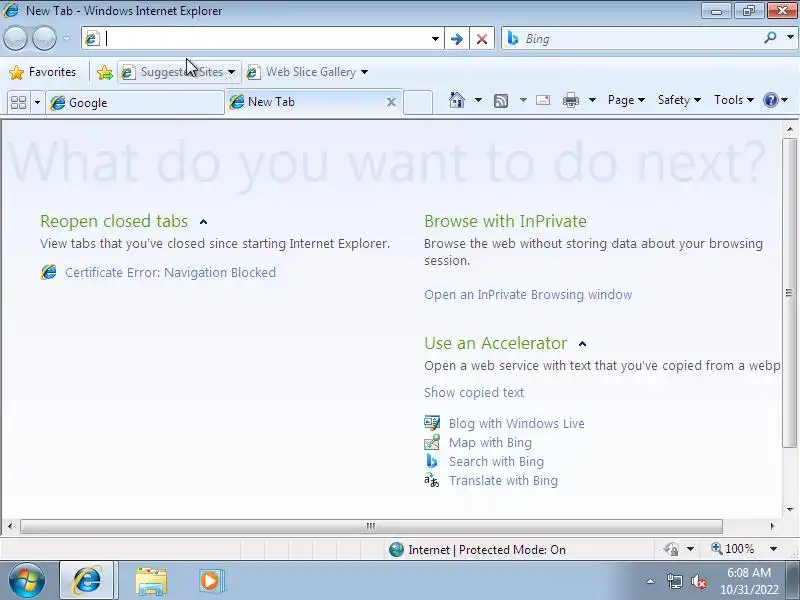
Task: Click the Show copied text link
Action: click(x=474, y=393)
